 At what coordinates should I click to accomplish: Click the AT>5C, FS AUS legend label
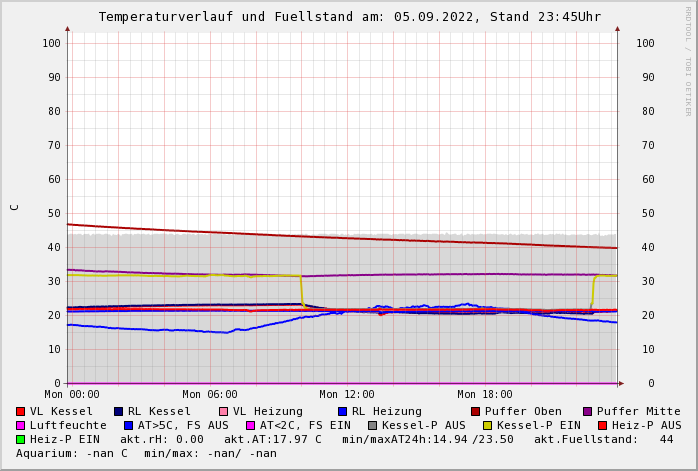[x=183, y=425]
